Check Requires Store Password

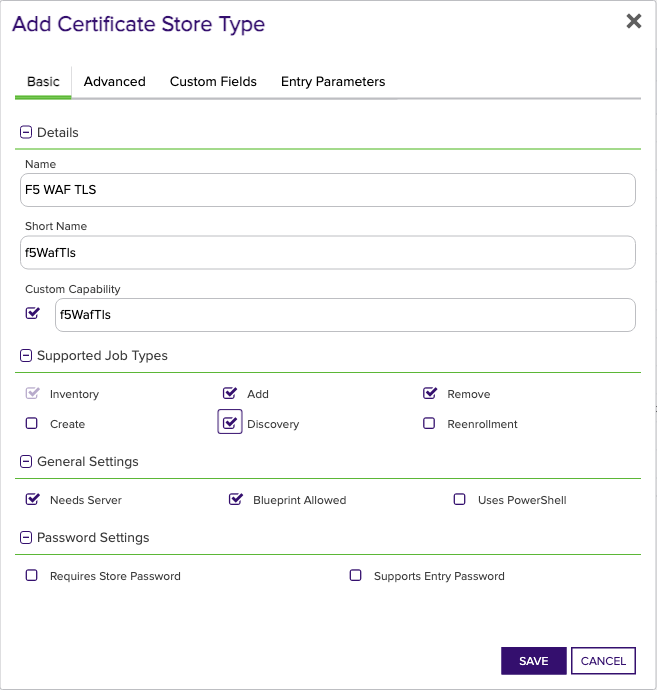[32, 576]
